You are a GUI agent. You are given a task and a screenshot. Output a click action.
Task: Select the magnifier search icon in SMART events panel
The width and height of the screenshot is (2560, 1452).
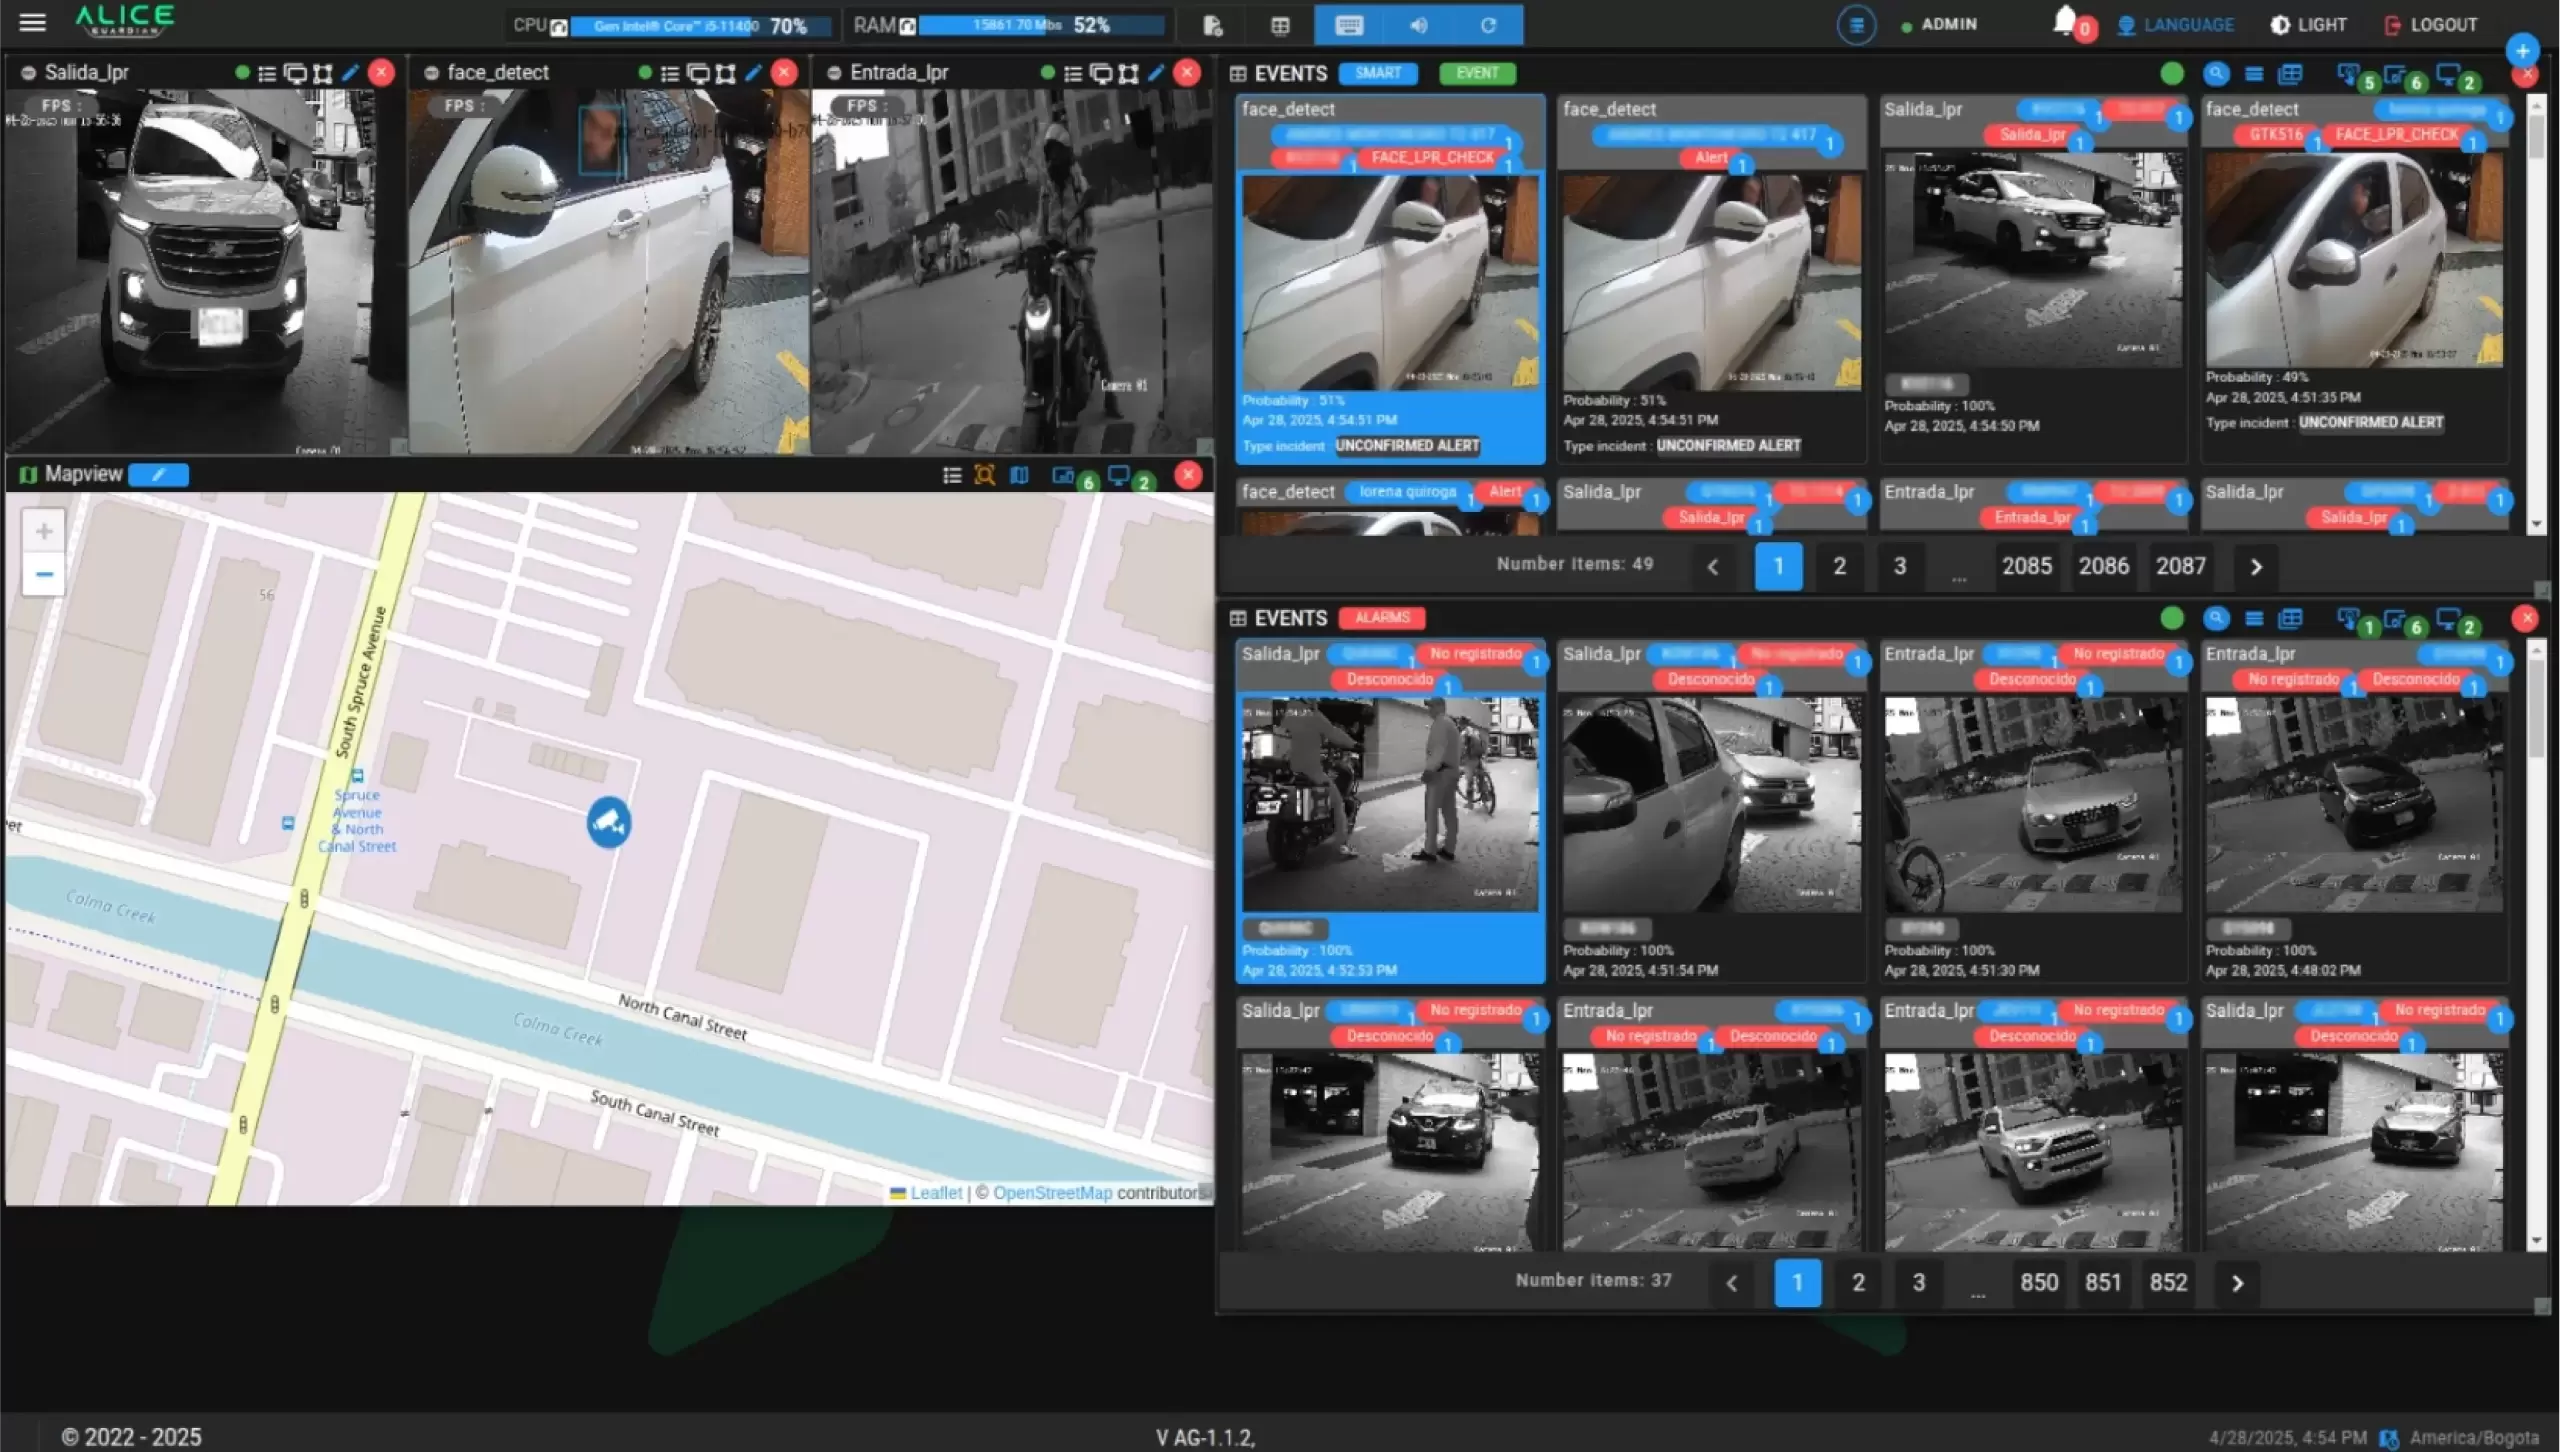coord(2216,74)
